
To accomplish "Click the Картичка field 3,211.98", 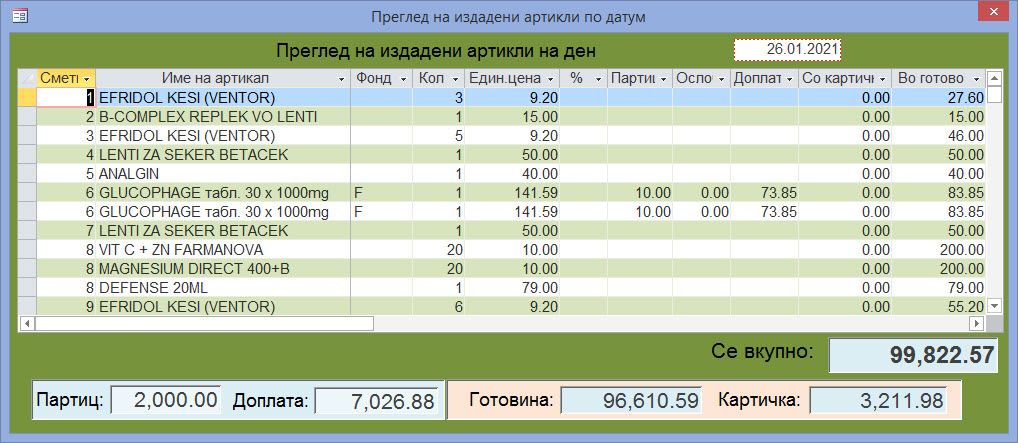I will [877, 400].
